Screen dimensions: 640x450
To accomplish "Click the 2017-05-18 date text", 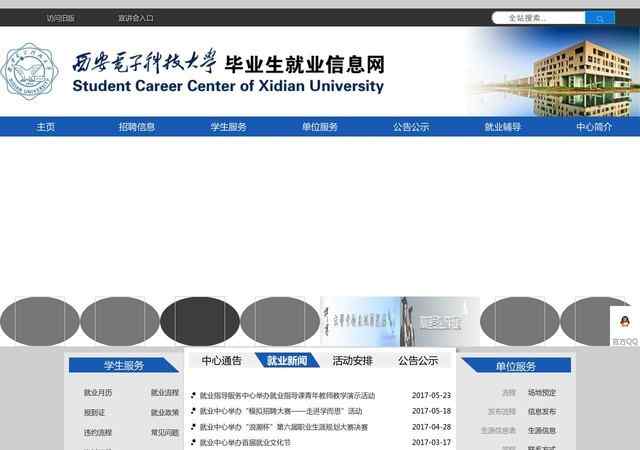I will [x=431, y=411].
